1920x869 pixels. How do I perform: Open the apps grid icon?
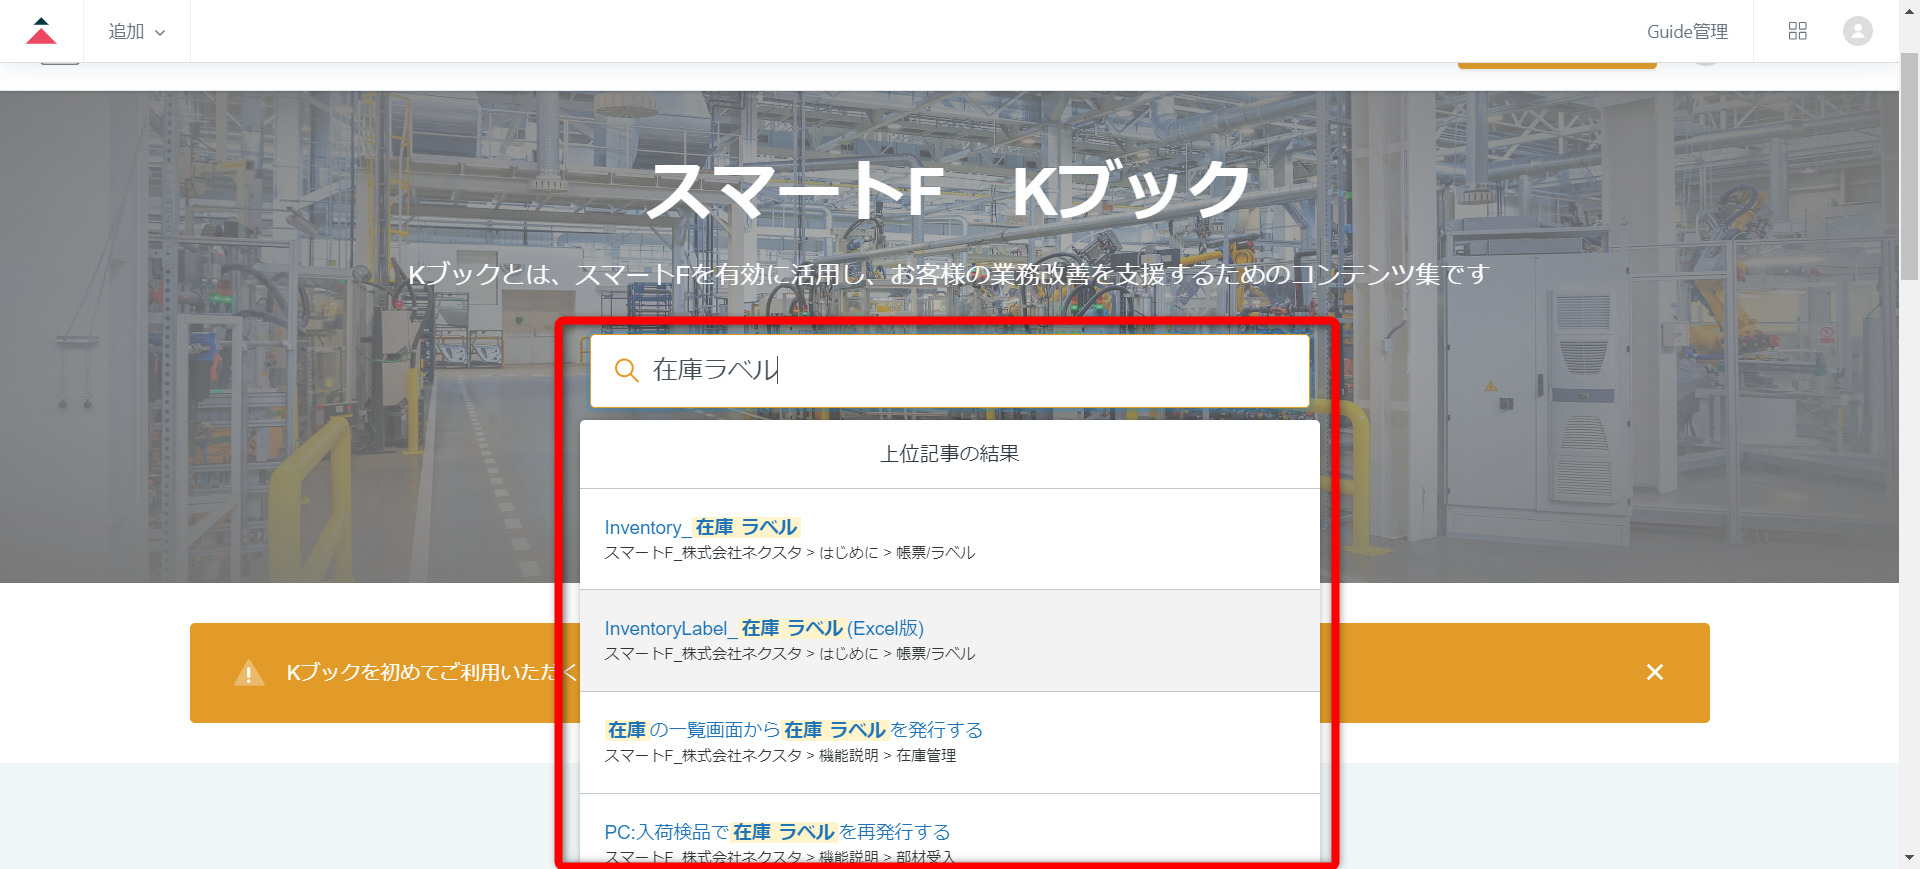[1797, 31]
